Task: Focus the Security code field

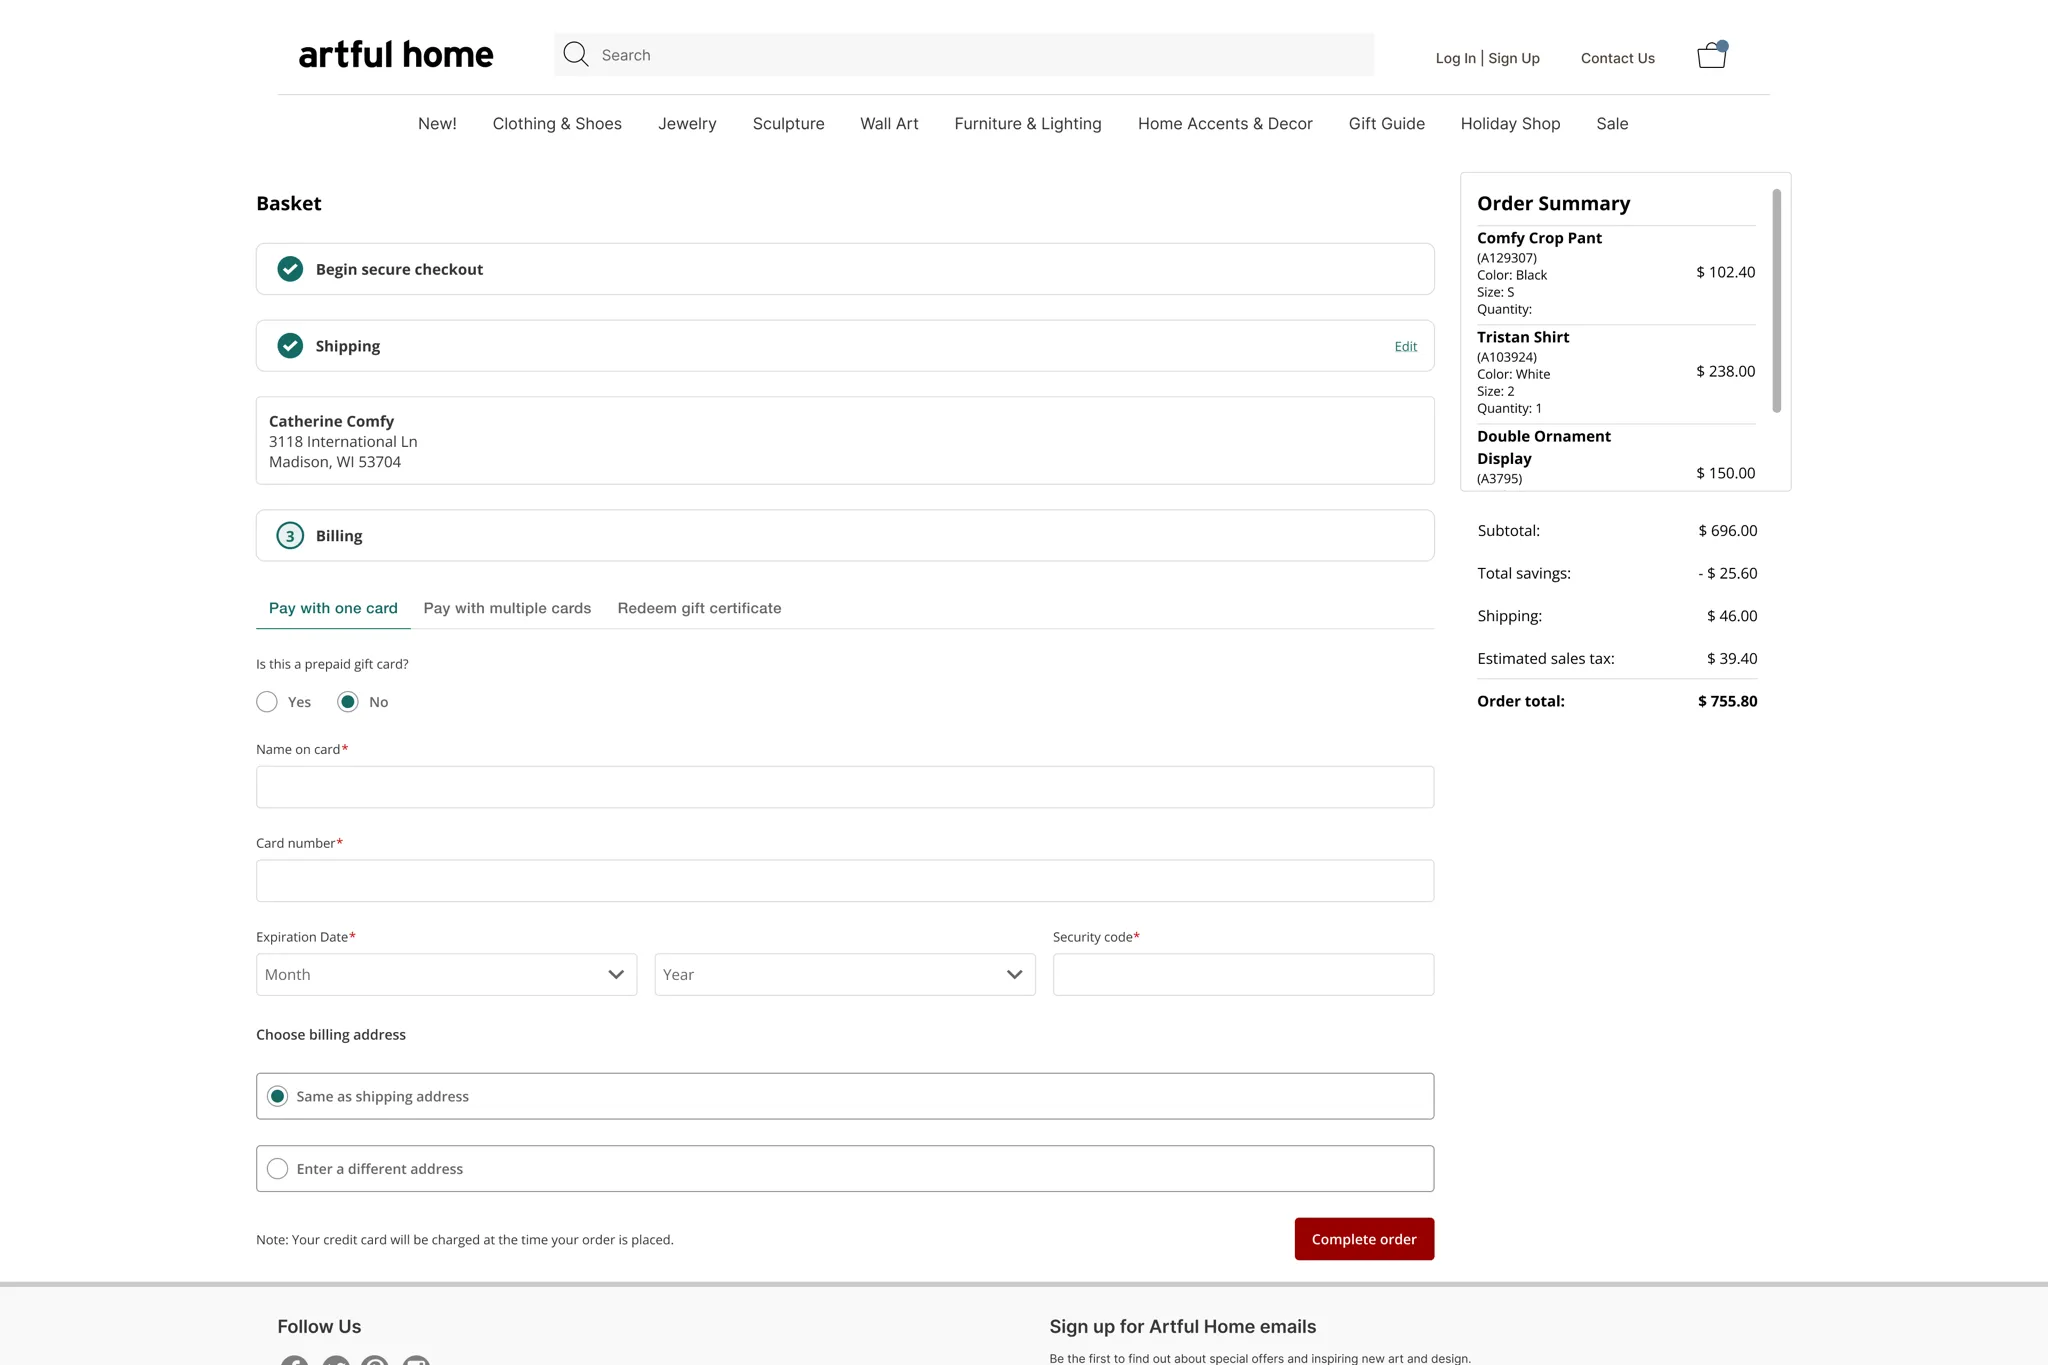Action: pos(1242,974)
